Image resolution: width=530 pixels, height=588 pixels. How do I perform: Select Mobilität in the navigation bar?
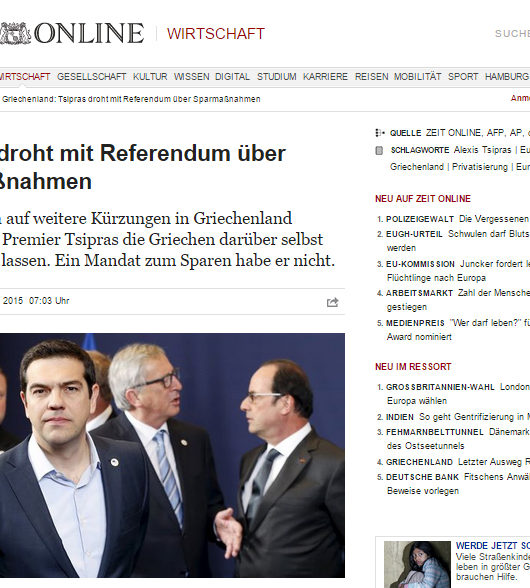417,77
